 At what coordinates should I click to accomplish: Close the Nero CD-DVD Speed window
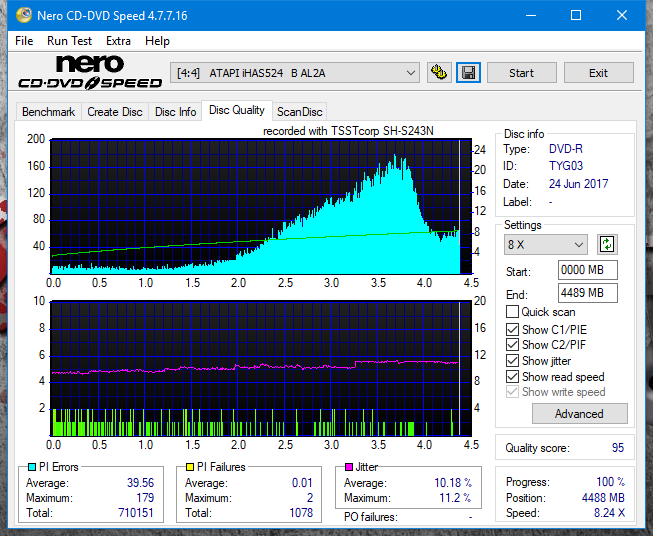click(x=622, y=15)
